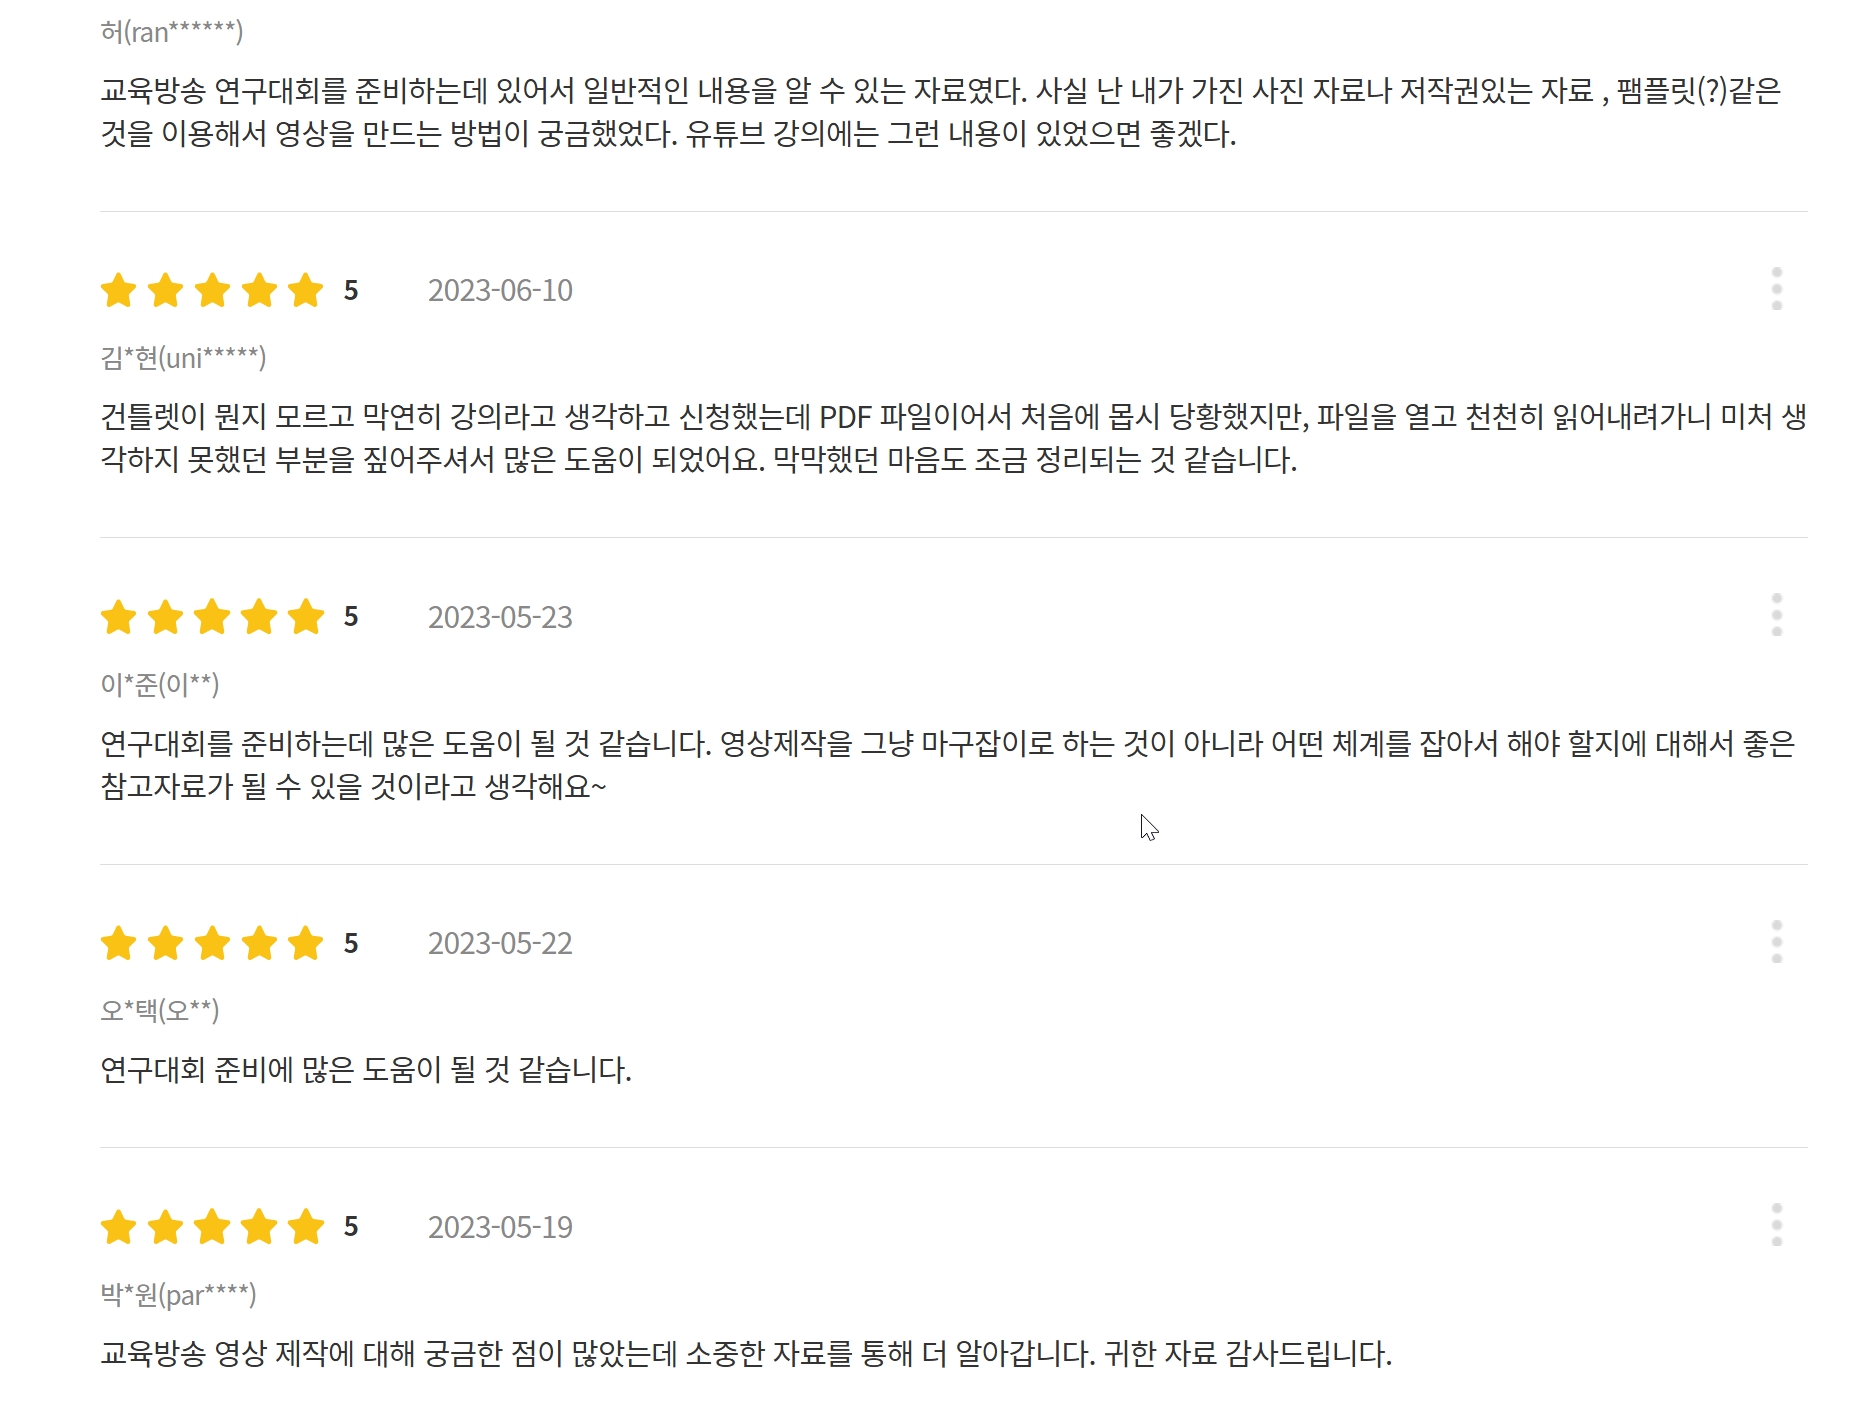Select the reviewer name 이*준(이**)

[159, 684]
